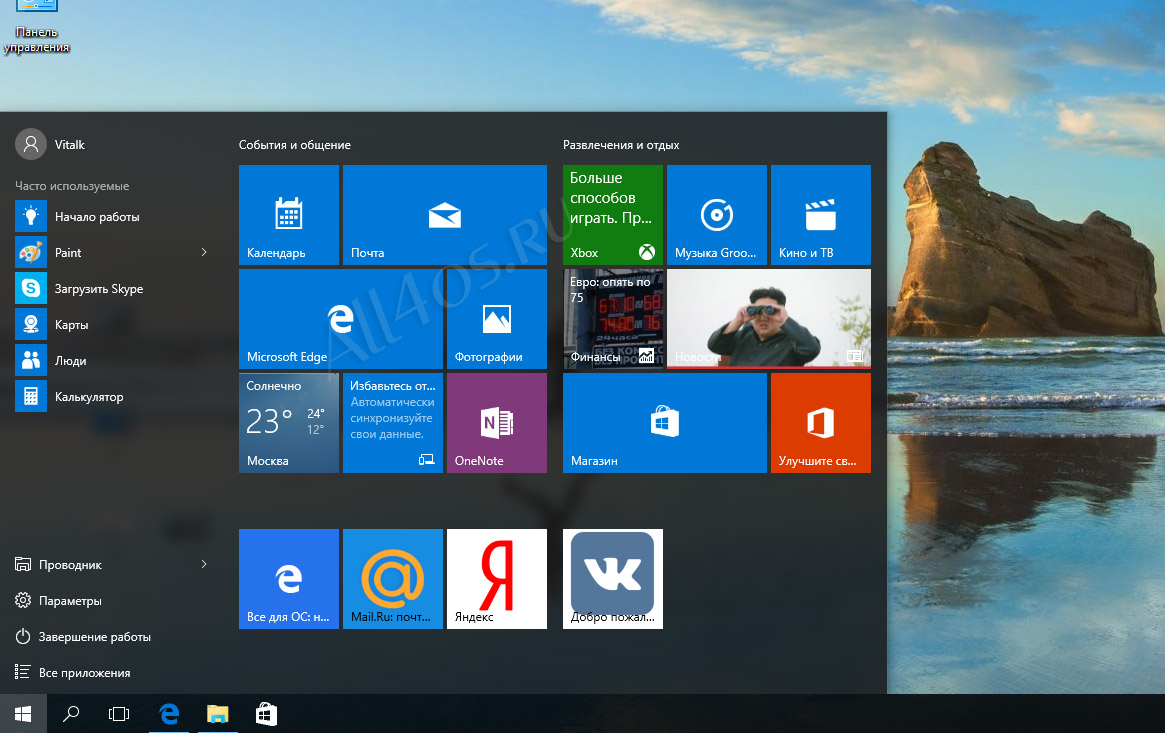Open the Улучшите св... Office tile

point(820,423)
